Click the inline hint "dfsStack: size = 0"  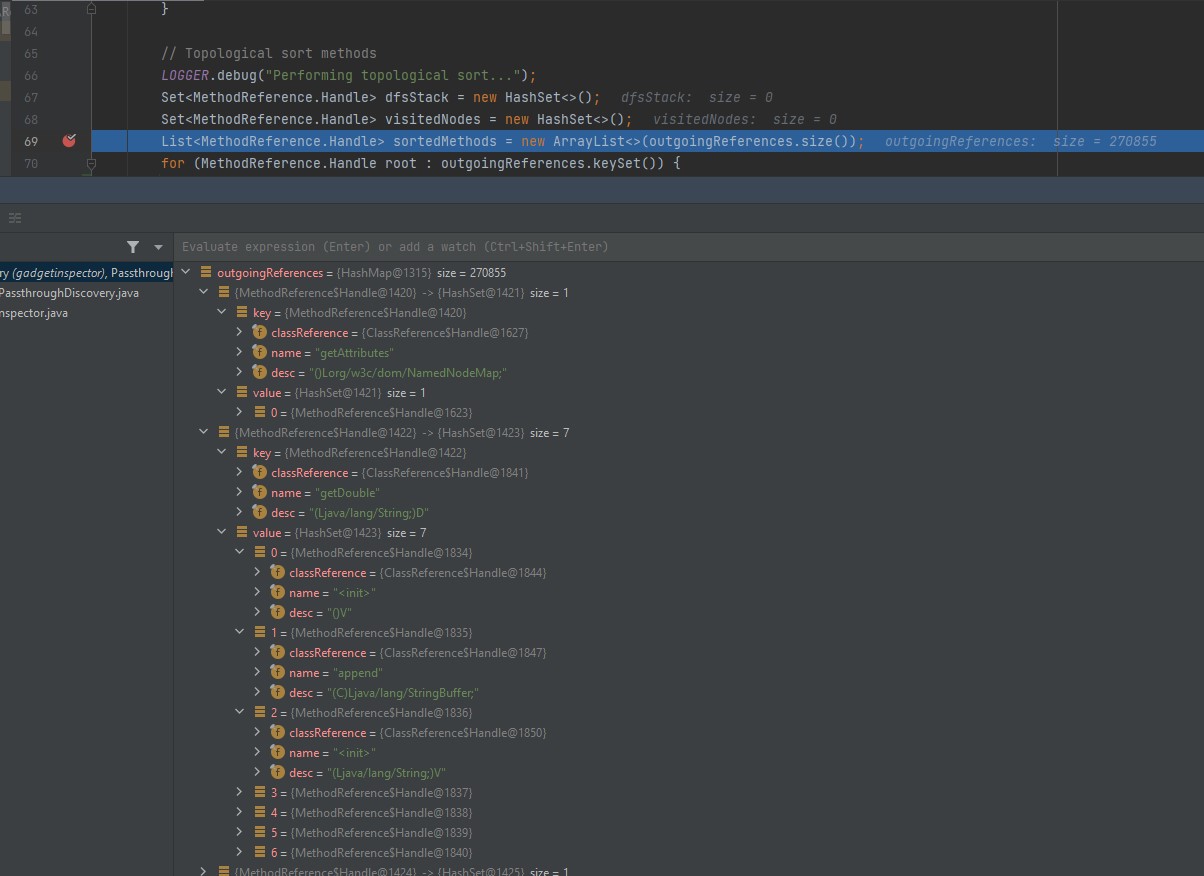click(697, 97)
